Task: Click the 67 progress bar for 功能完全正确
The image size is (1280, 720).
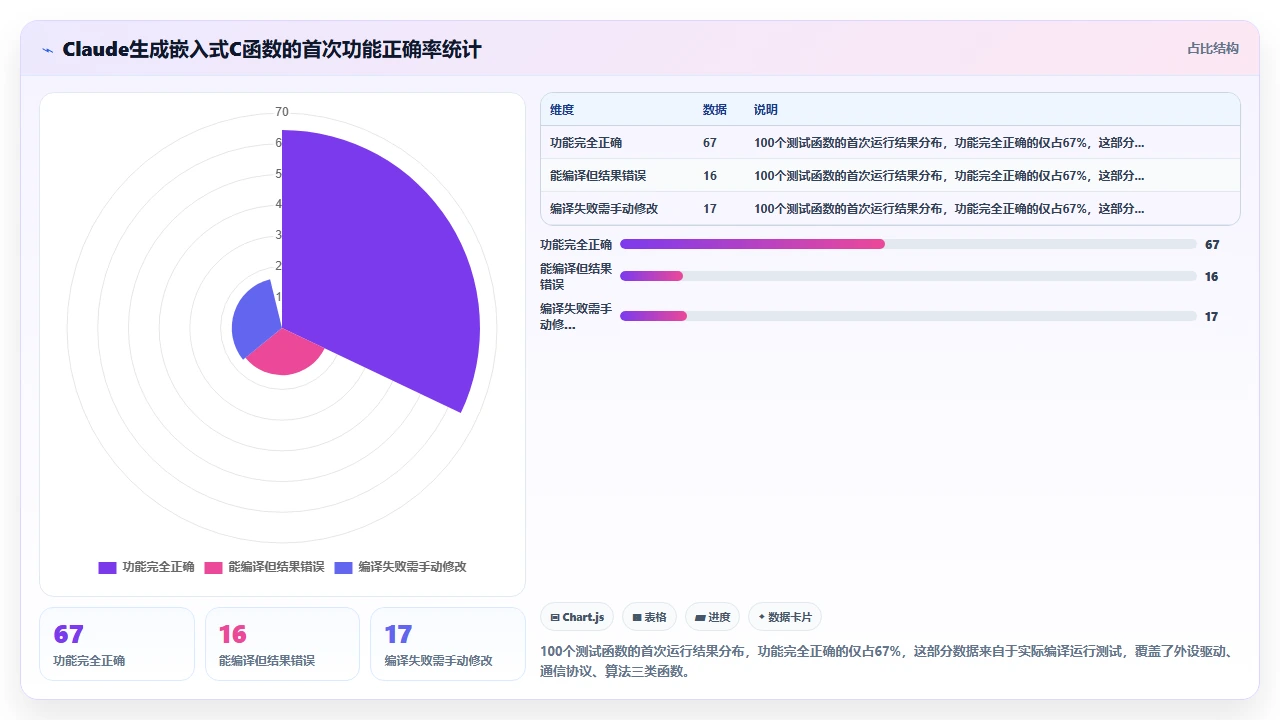Action: point(908,244)
